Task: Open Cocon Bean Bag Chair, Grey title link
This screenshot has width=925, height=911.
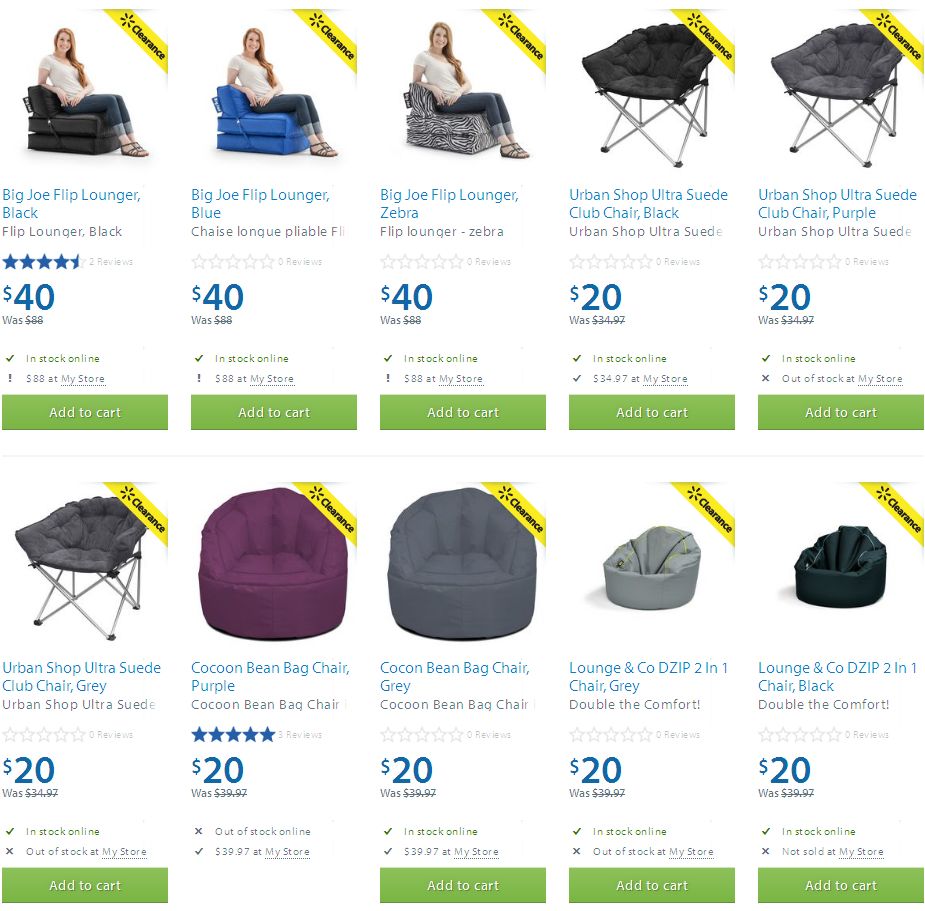Action: coord(454,677)
